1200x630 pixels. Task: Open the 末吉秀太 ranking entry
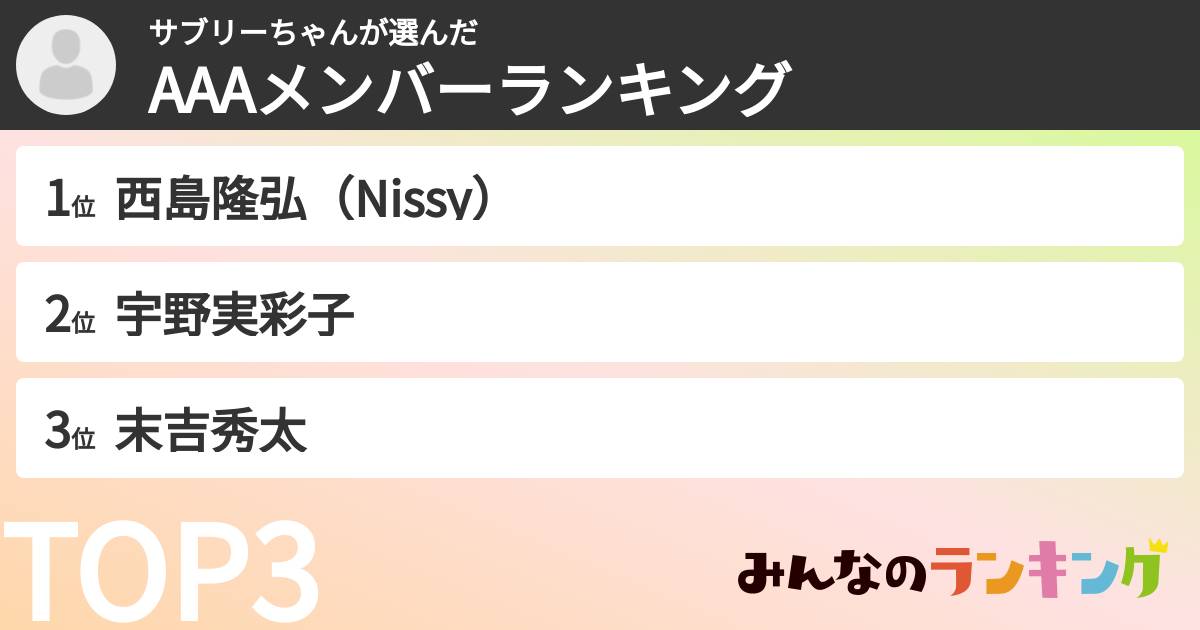(210, 432)
